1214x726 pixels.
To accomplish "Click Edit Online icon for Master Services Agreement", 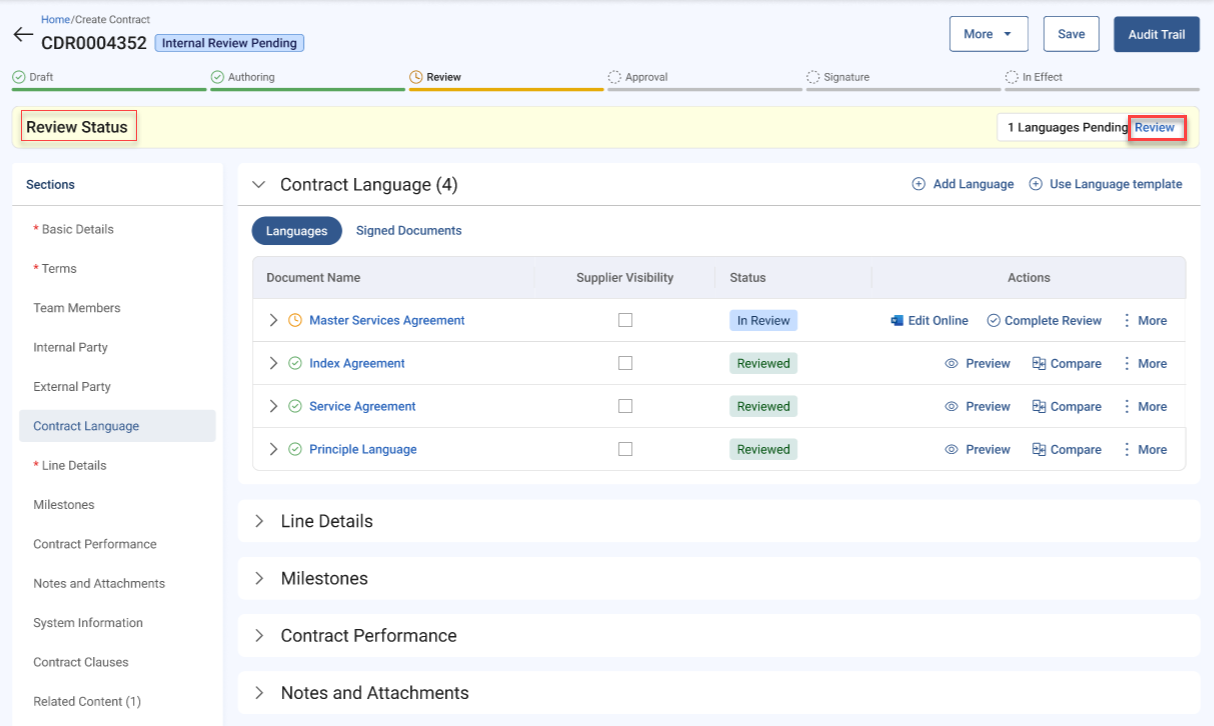I will 897,321.
